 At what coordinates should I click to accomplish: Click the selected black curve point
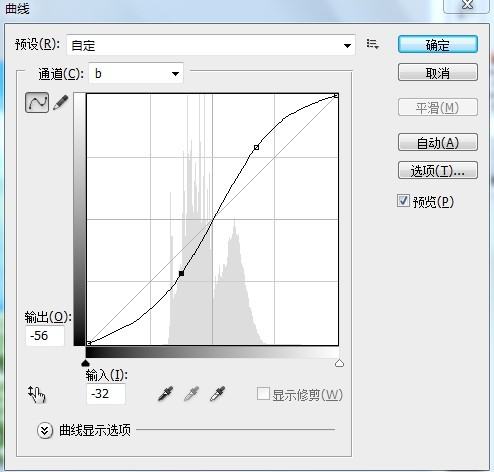[x=181, y=273]
